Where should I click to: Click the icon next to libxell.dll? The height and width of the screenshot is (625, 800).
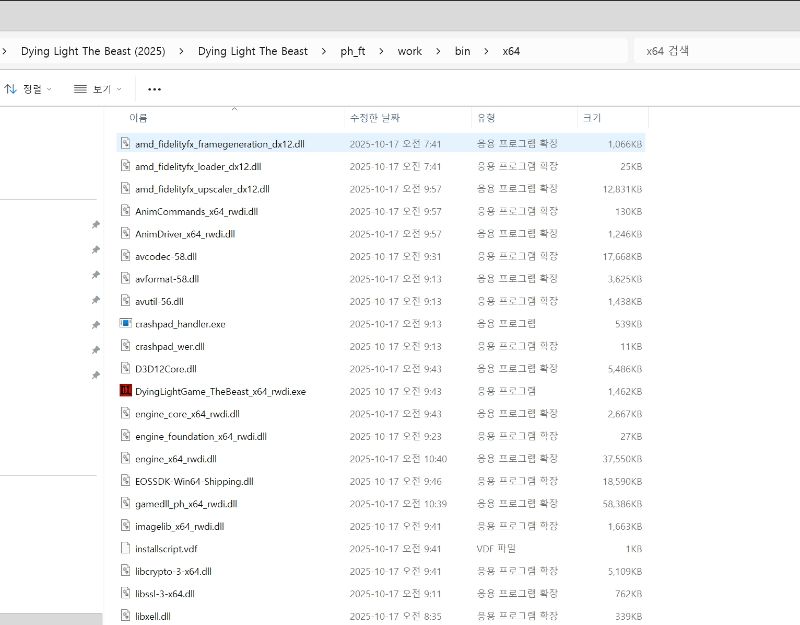pyautogui.click(x=126, y=616)
